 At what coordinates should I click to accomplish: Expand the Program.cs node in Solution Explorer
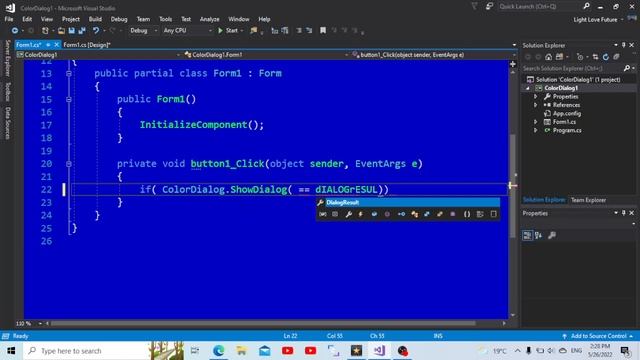click(x=536, y=131)
